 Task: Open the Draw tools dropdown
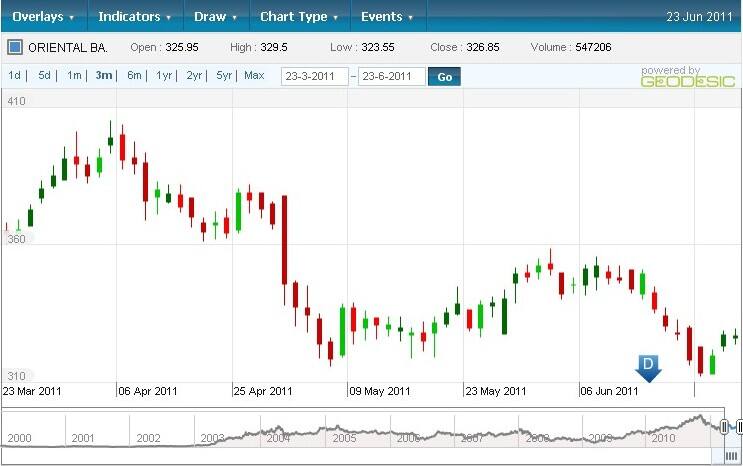pos(215,17)
